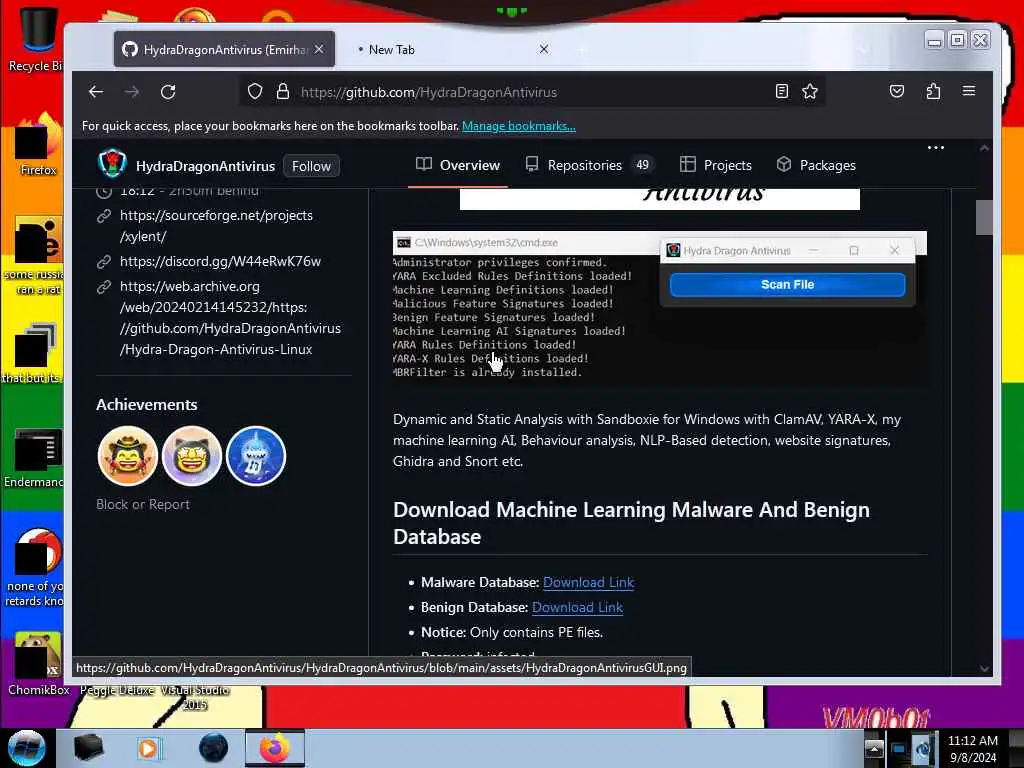Viewport: 1024px width, 768px height.
Task: Toggle reader view icon in address bar
Action: pos(782,91)
